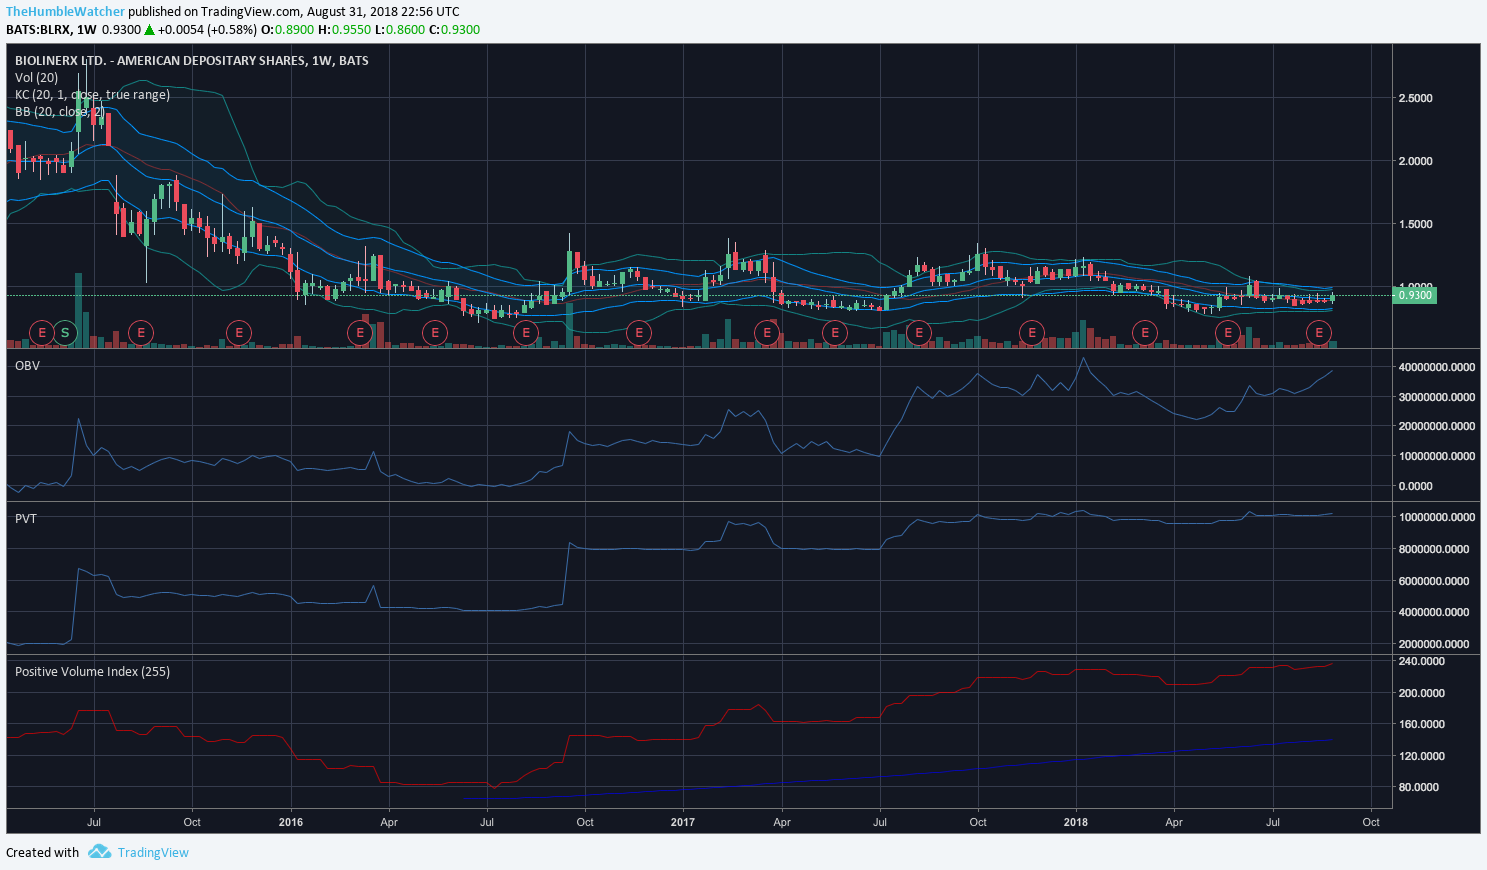Click the earnings E marker for August 2016

[526, 332]
